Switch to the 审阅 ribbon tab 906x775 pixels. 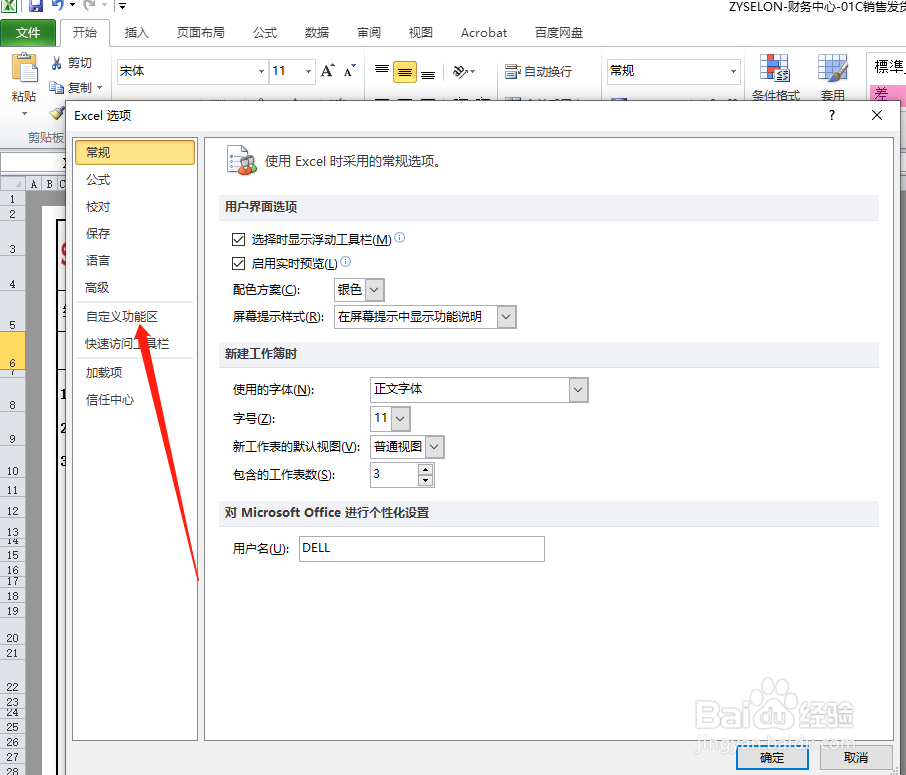[x=369, y=33]
